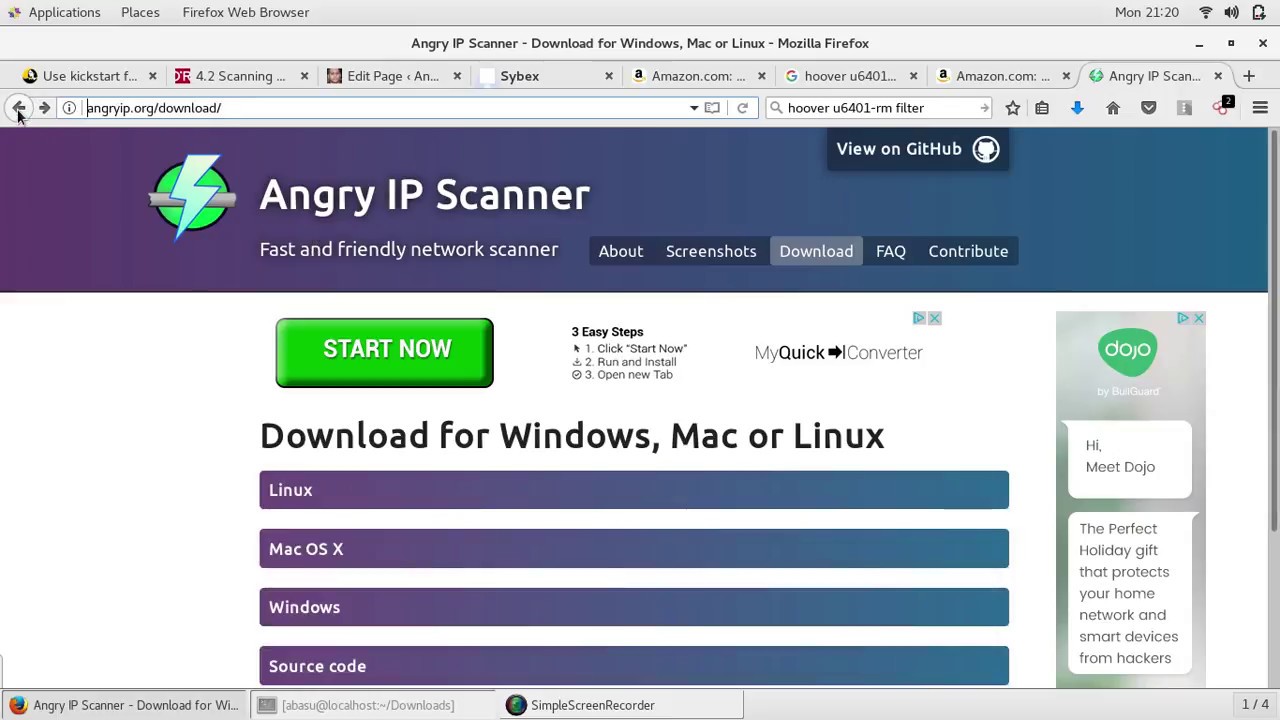Reload the current page
The height and width of the screenshot is (720, 1280).
tap(742, 108)
